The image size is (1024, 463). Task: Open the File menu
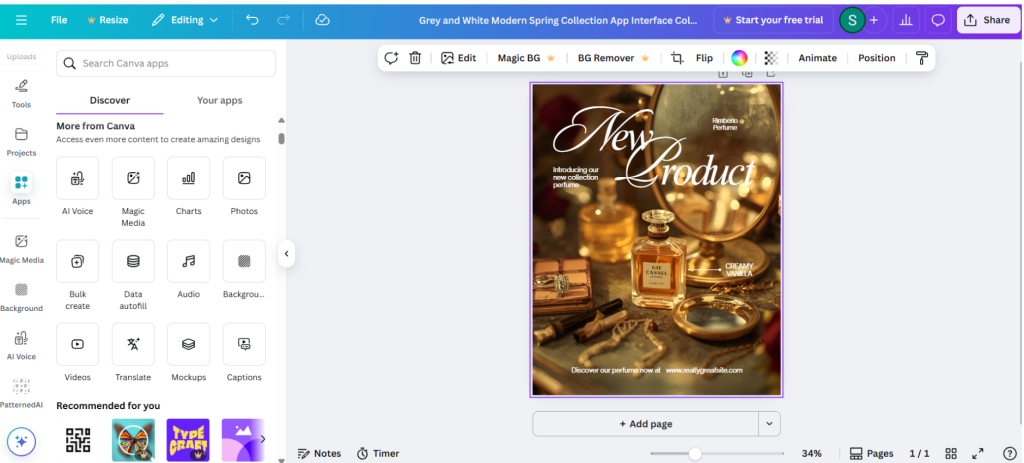point(59,20)
